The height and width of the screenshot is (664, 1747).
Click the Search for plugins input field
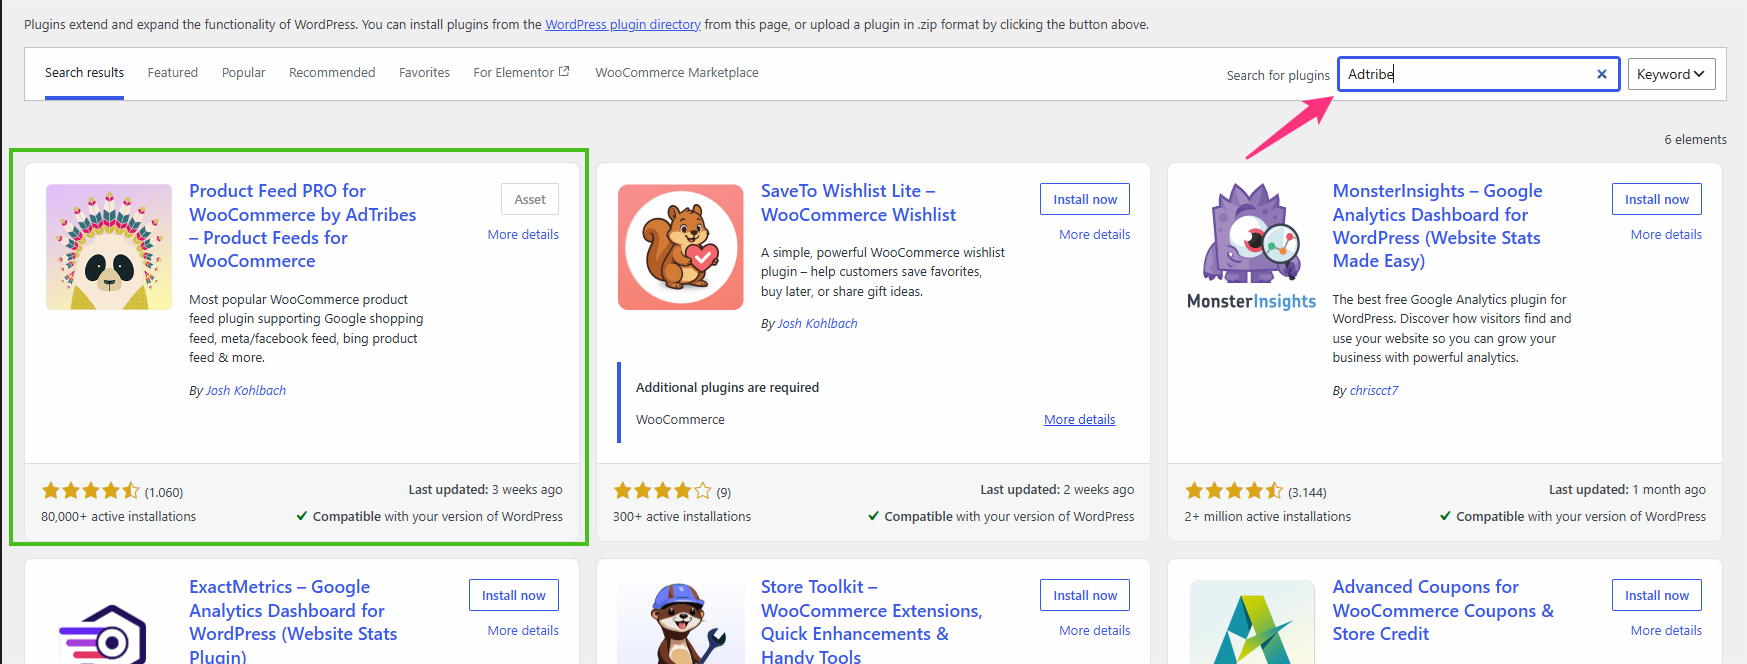pos(1468,74)
